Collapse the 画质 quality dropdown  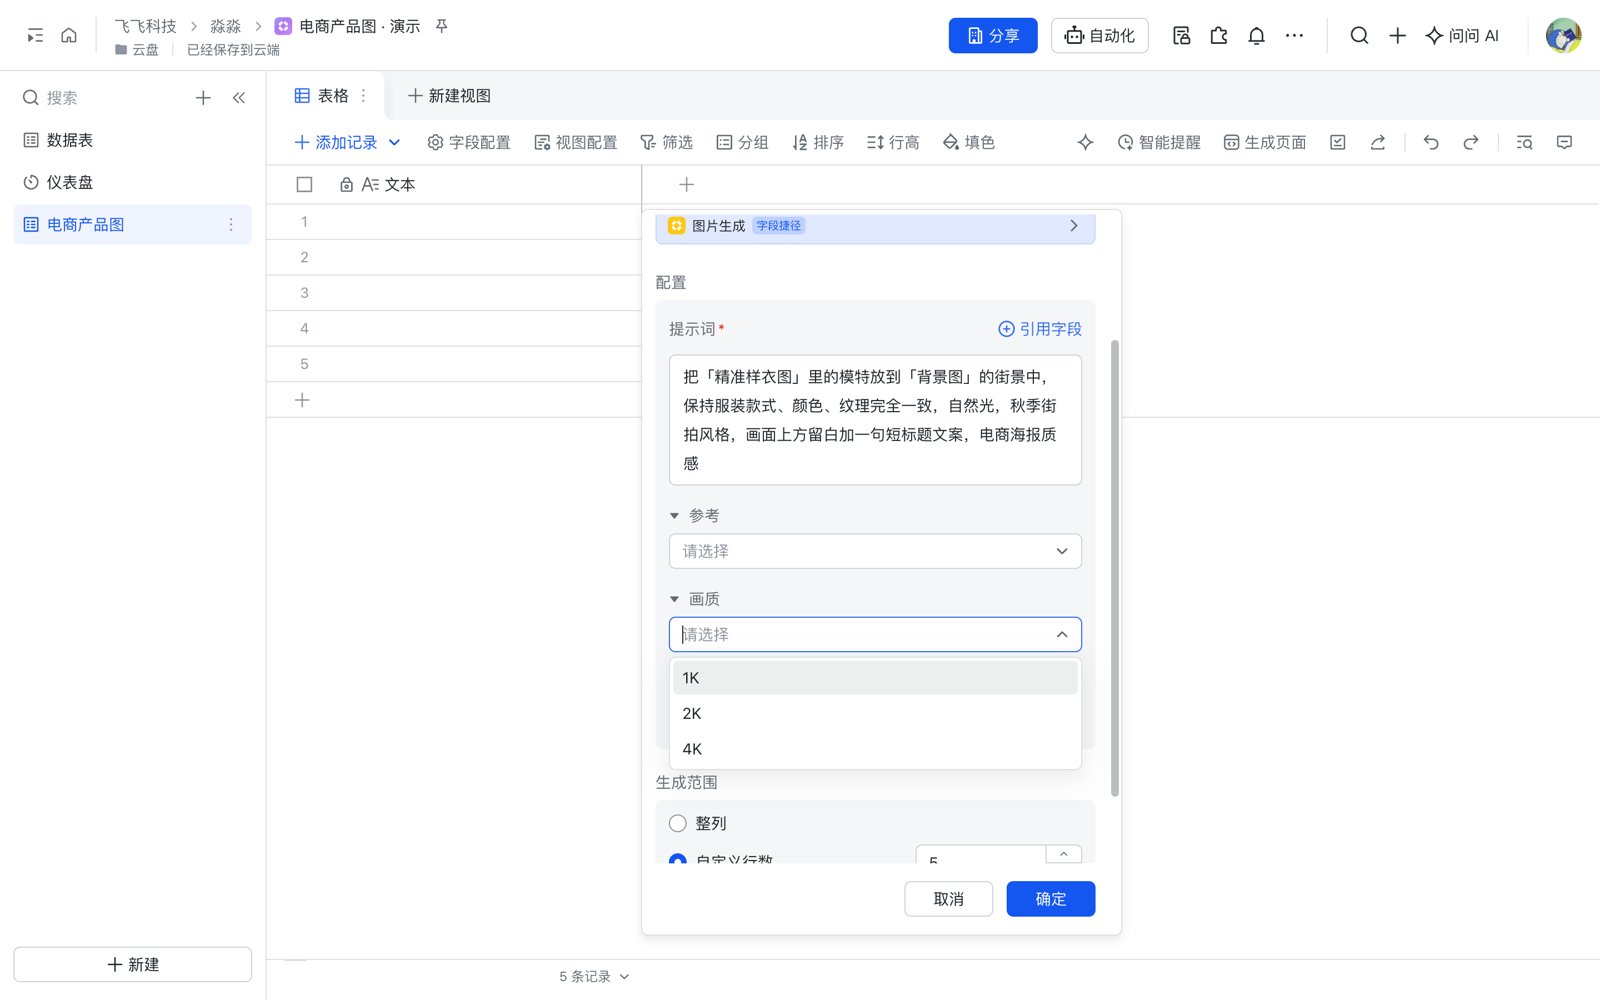pyautogui.click(x=1062, y=635)
